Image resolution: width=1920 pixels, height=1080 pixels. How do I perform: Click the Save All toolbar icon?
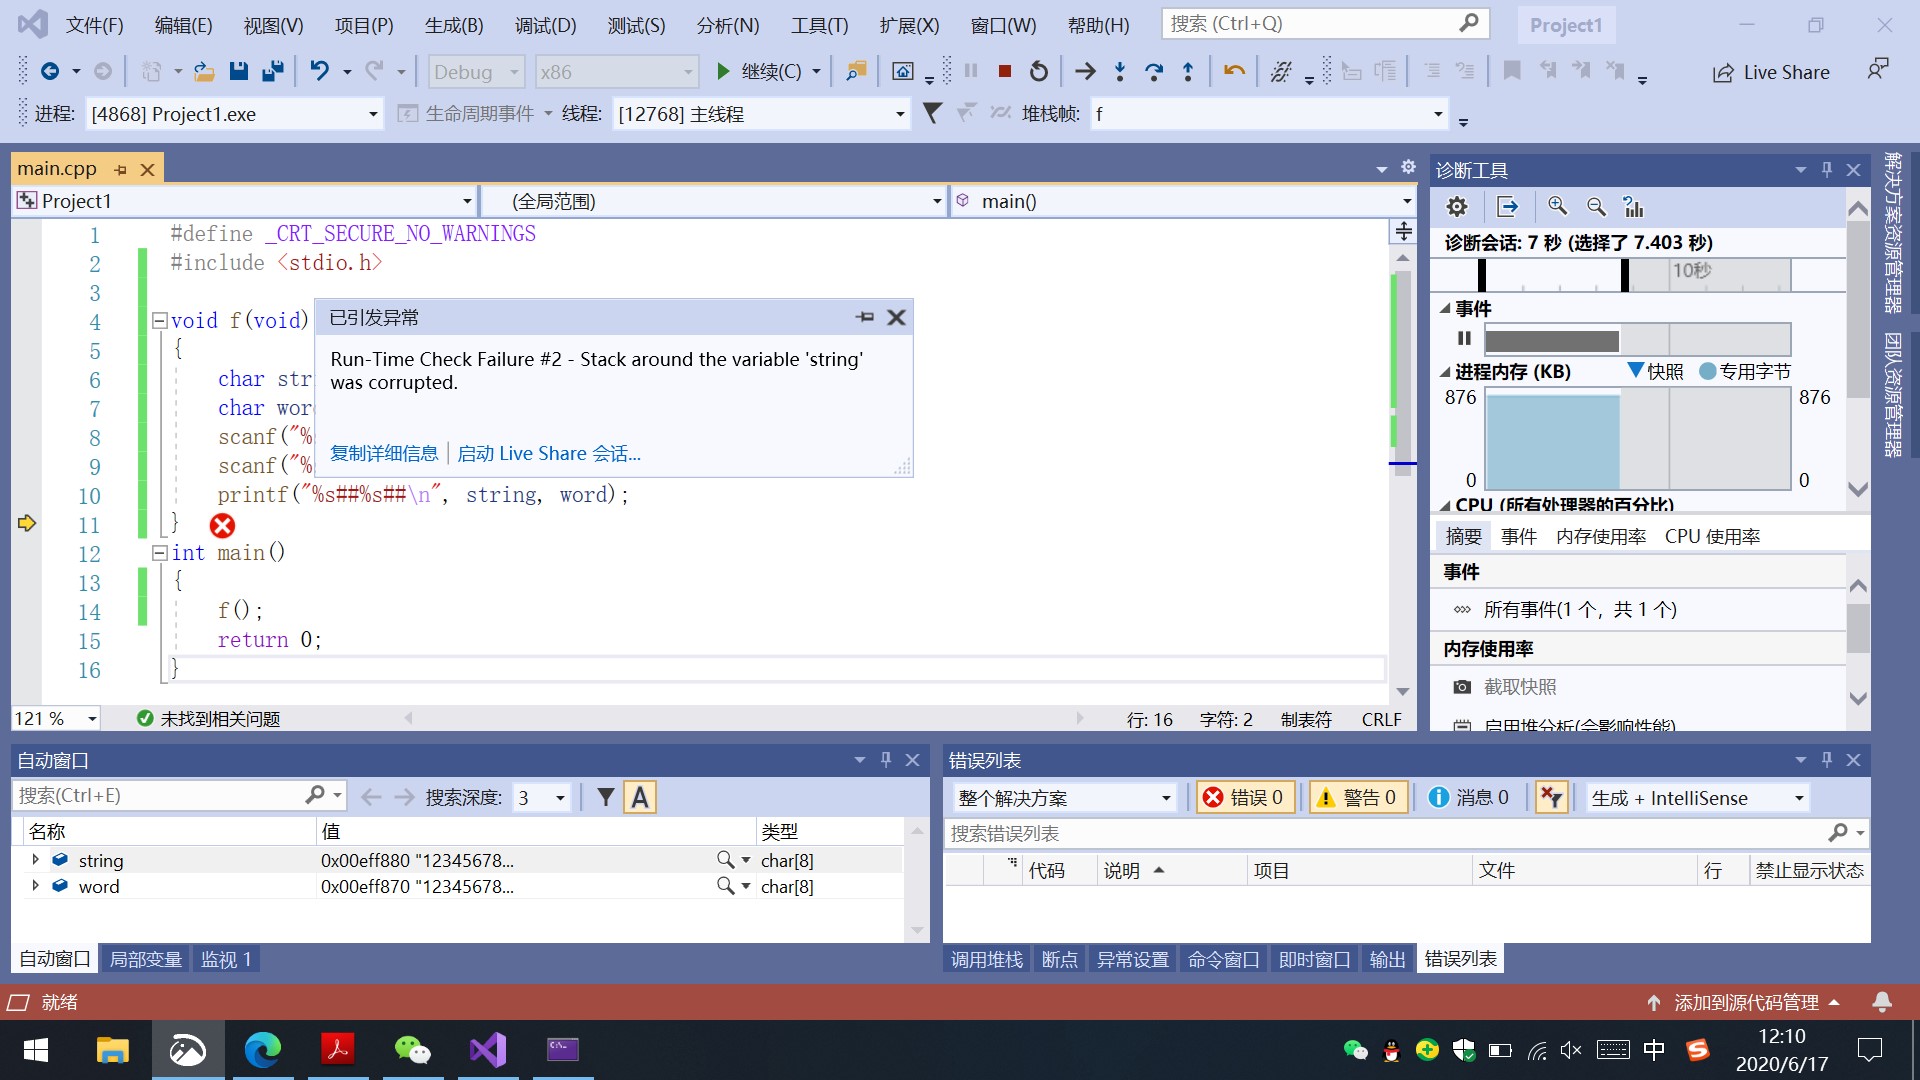(x=272, y=71)
